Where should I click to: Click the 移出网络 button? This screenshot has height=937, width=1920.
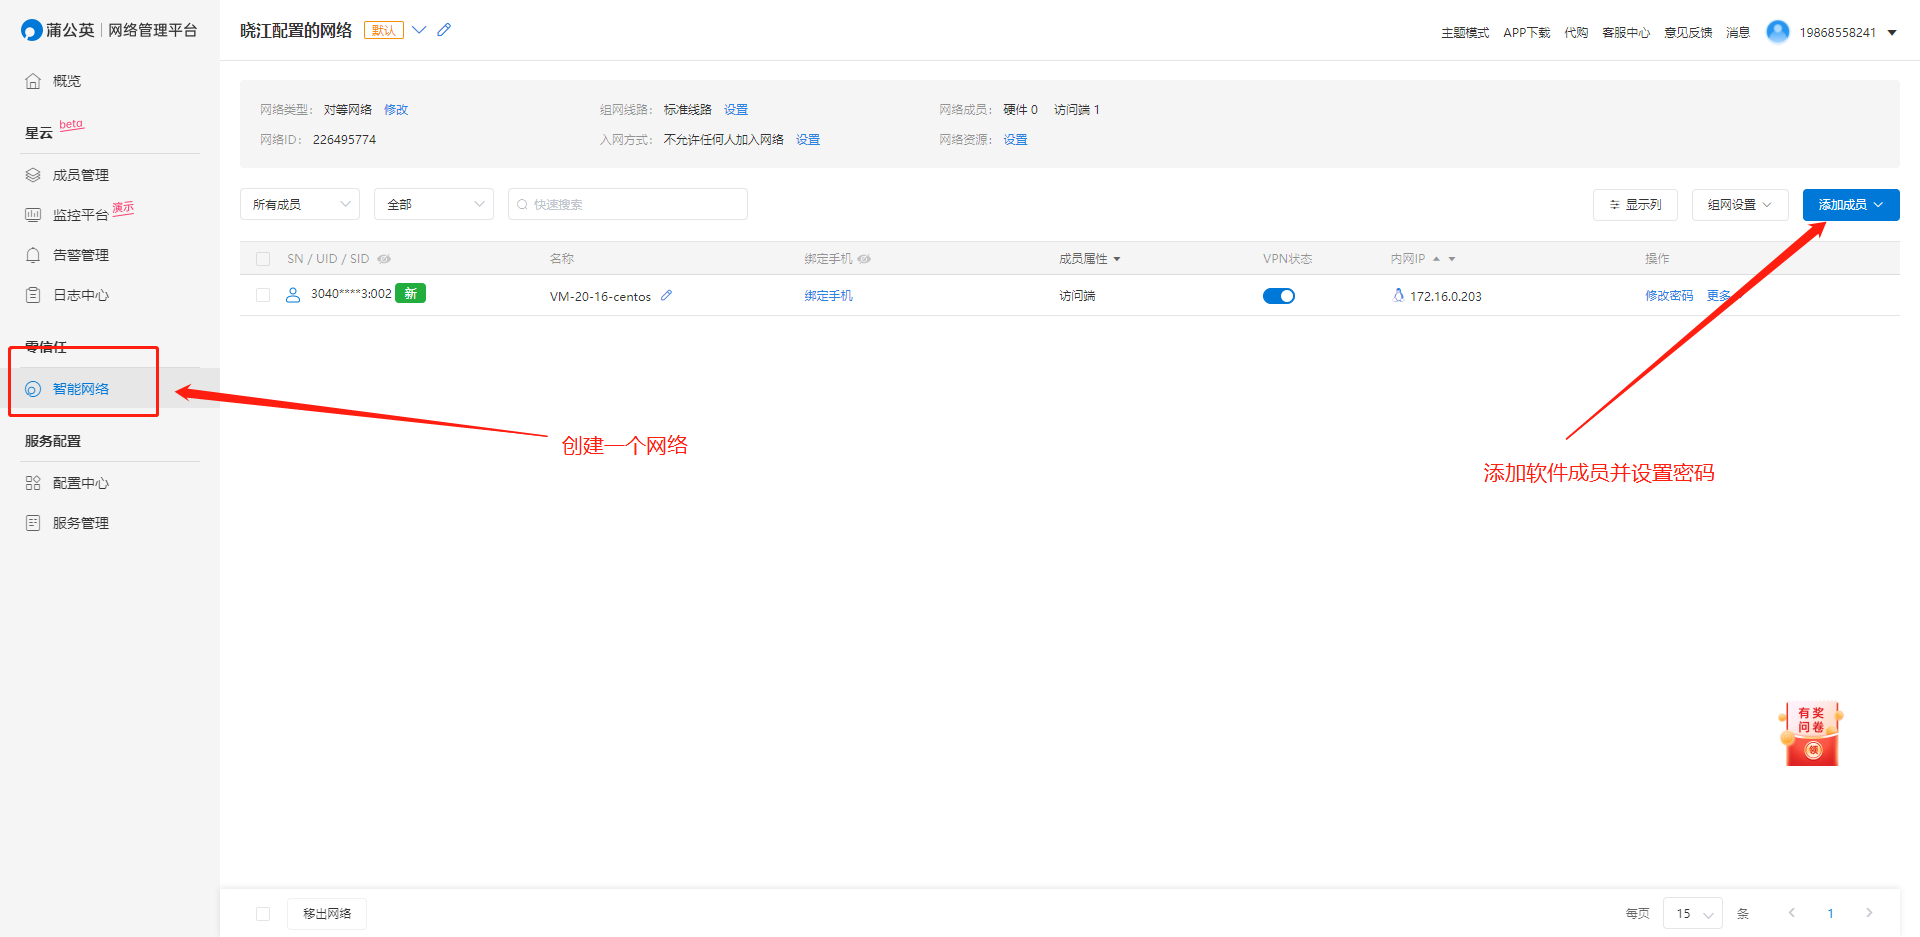click(x=327, y=913)
